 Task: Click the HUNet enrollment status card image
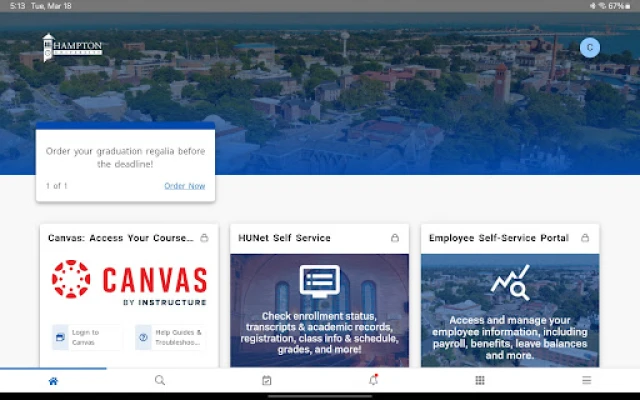coord(319,310)
